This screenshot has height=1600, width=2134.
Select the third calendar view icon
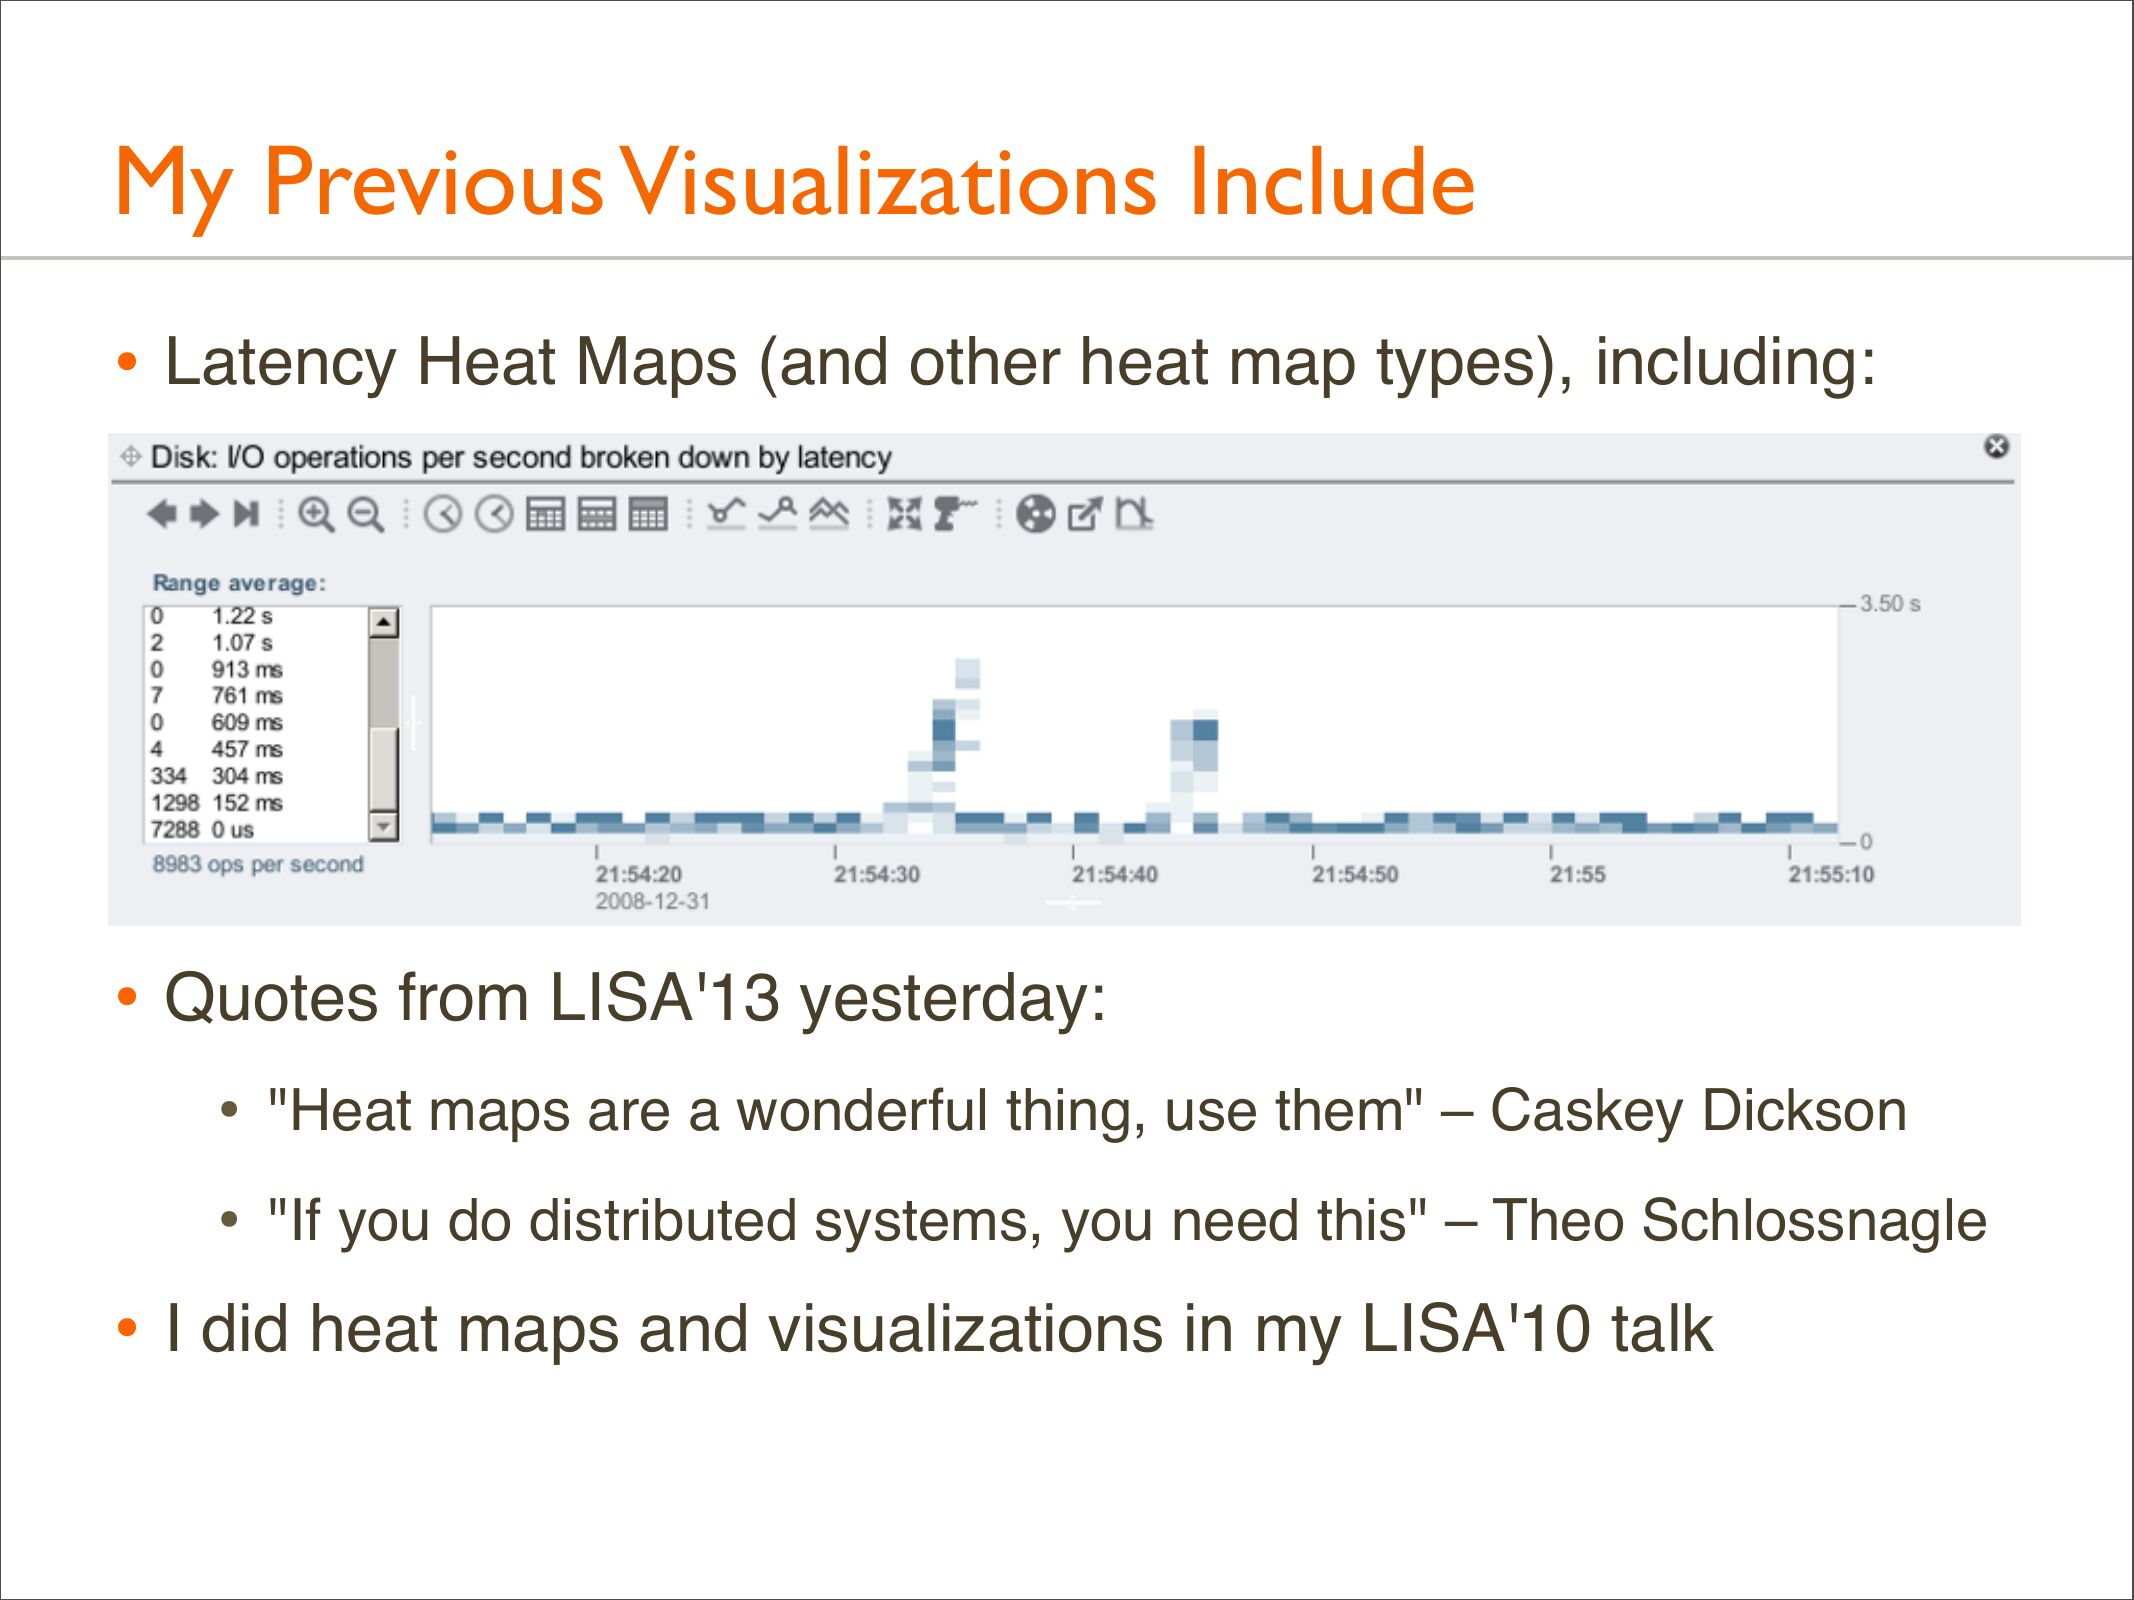648,514
